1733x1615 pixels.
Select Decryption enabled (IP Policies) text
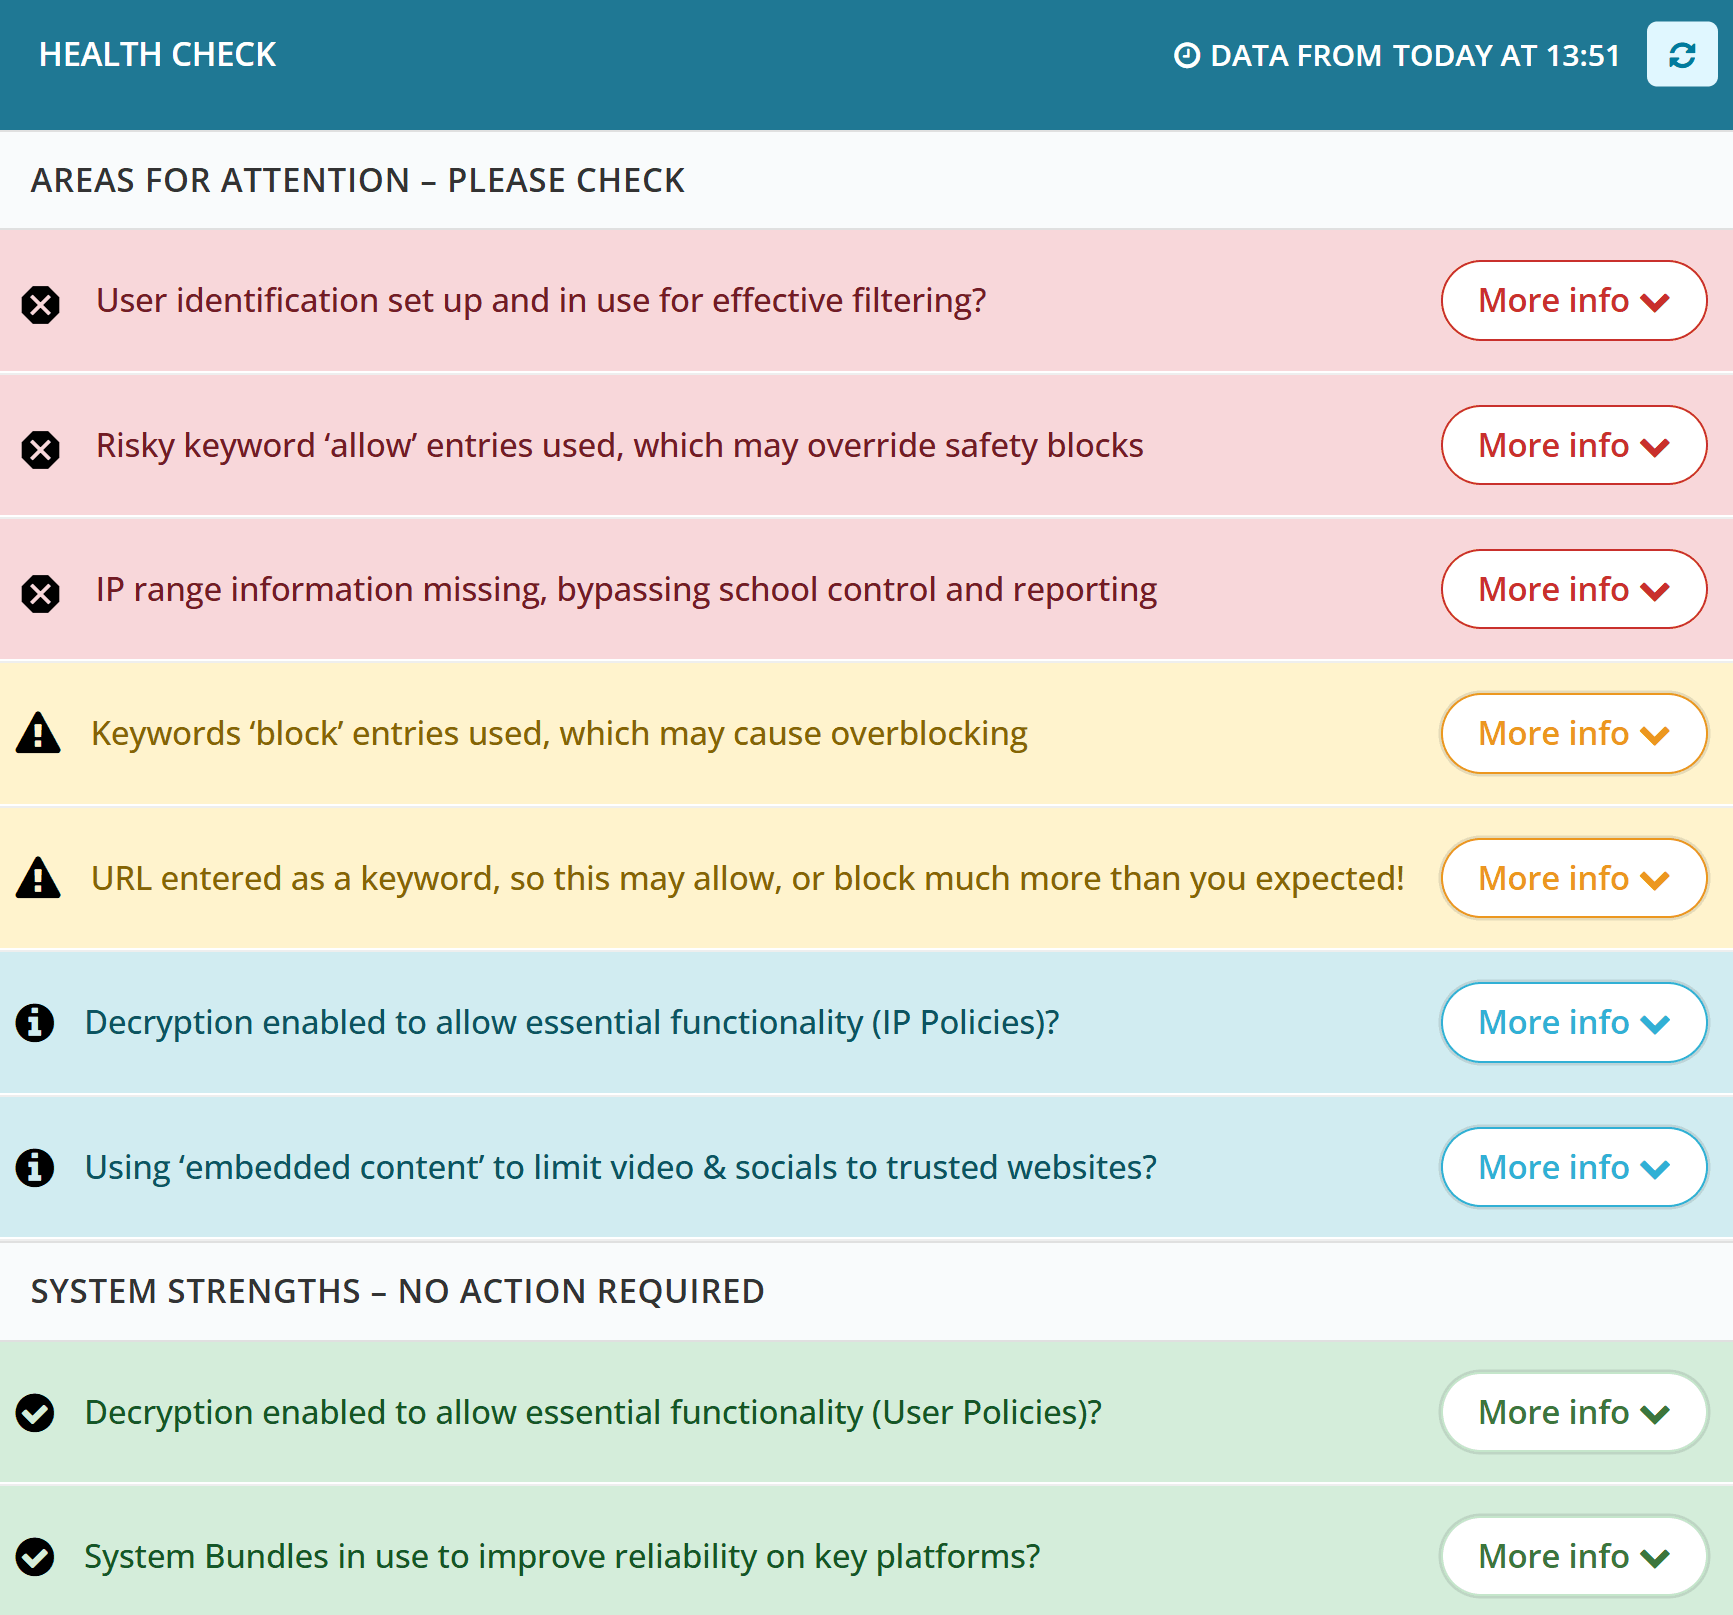[572, 1023]
